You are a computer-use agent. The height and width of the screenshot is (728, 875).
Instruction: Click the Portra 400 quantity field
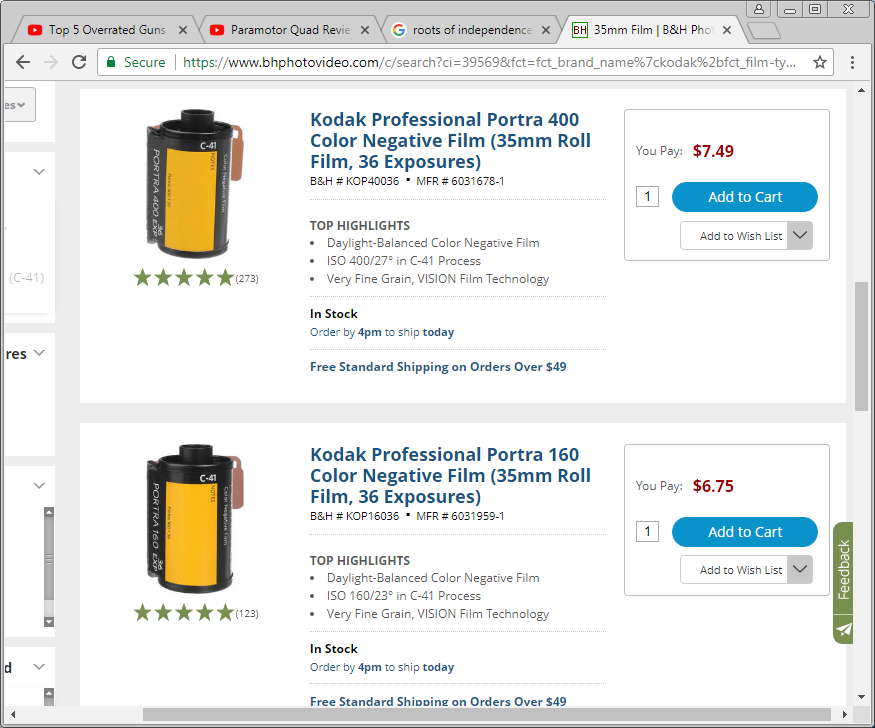pyautogui.click(x=647, y=196)
